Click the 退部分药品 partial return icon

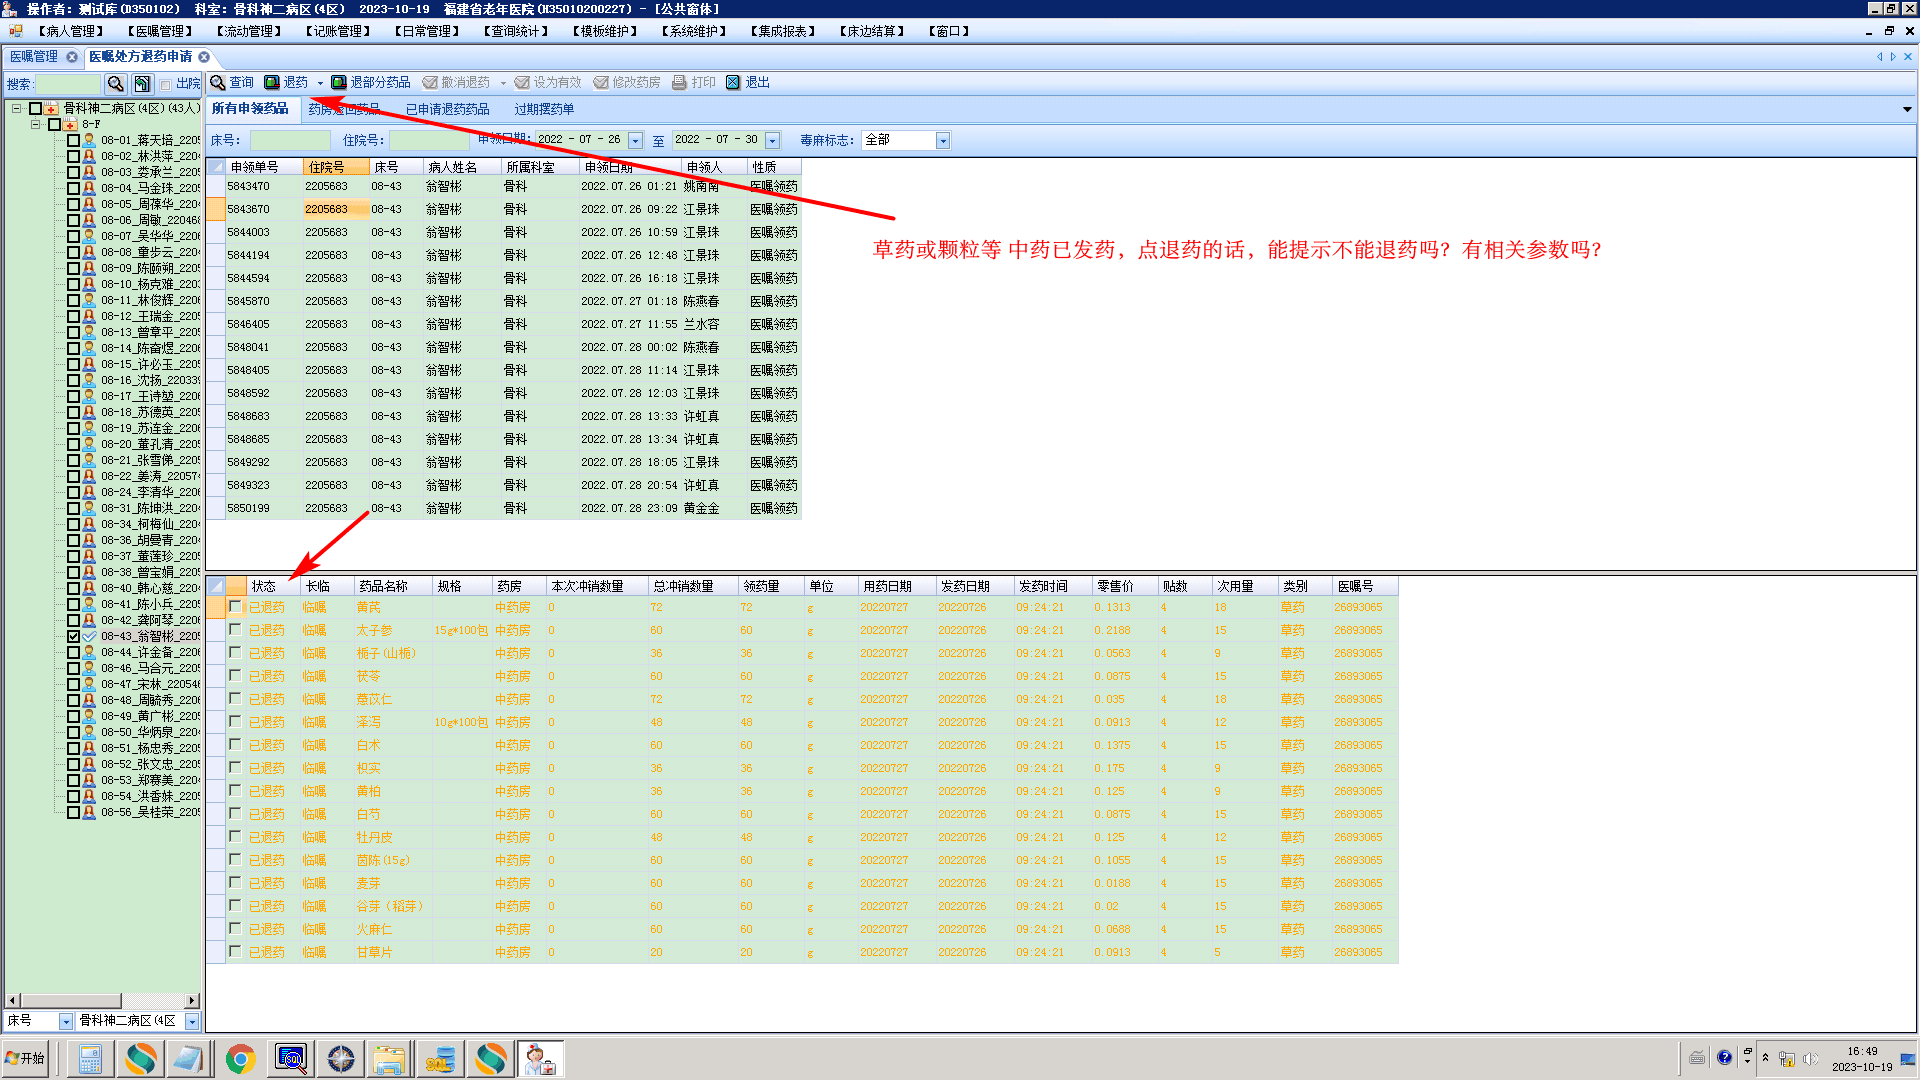point(339,82)
